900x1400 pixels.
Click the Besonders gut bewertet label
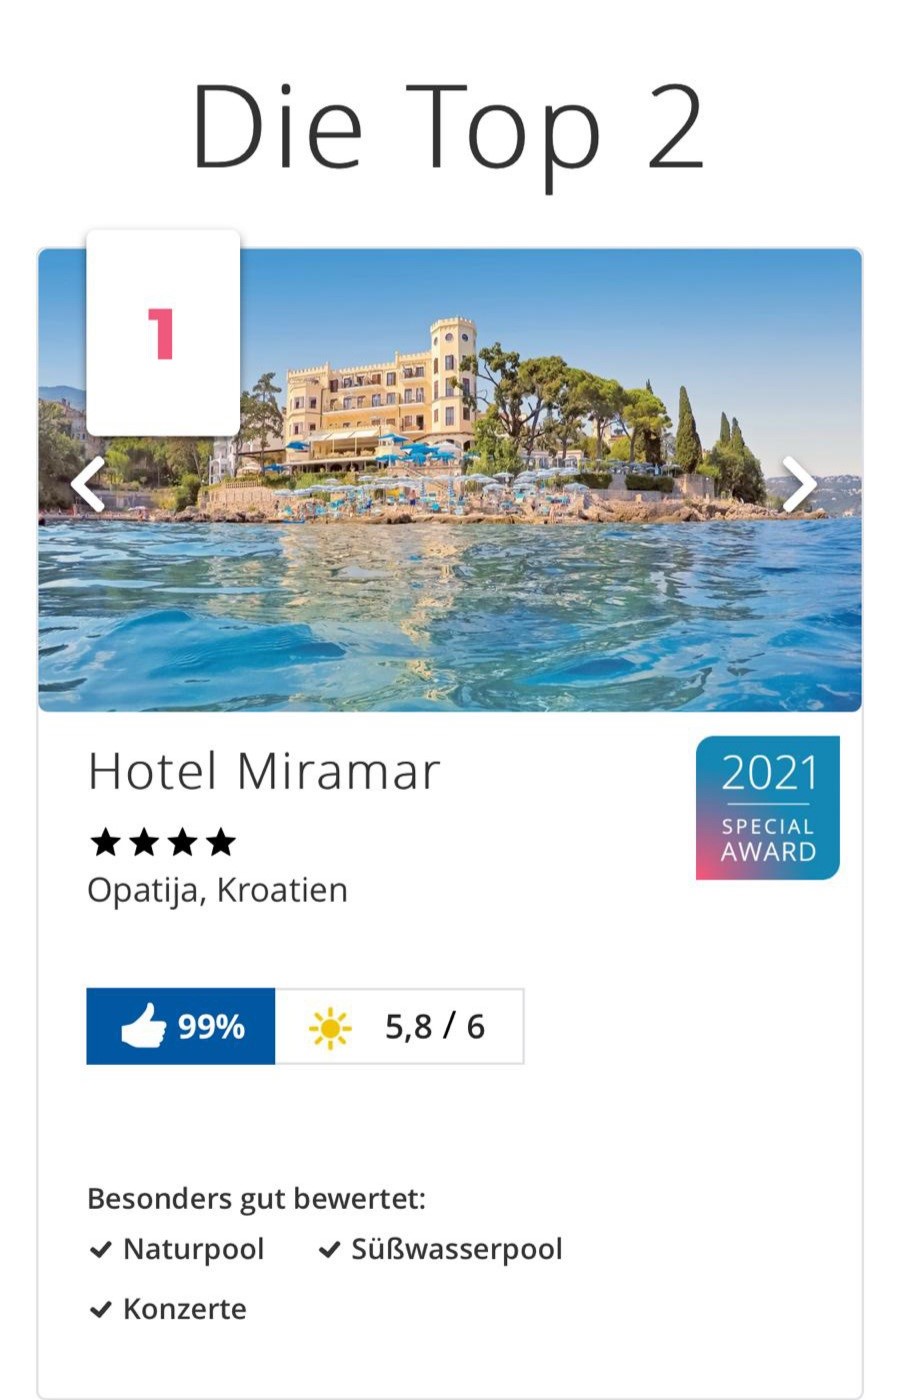click(x=256, y=1198)
